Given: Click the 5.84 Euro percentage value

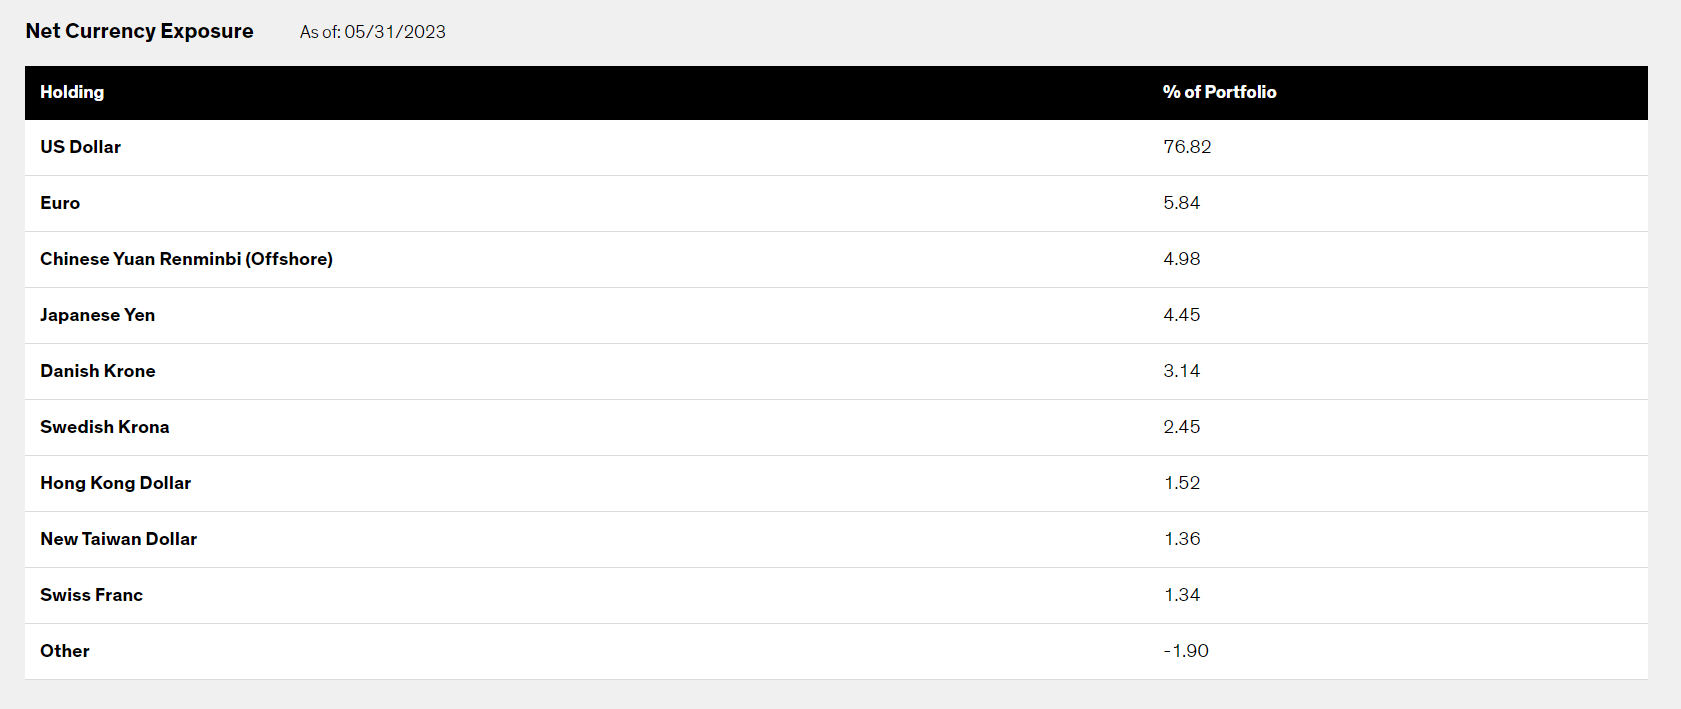Looking at the screenshot, I should pyautogui.click(x=1181, y=203).
